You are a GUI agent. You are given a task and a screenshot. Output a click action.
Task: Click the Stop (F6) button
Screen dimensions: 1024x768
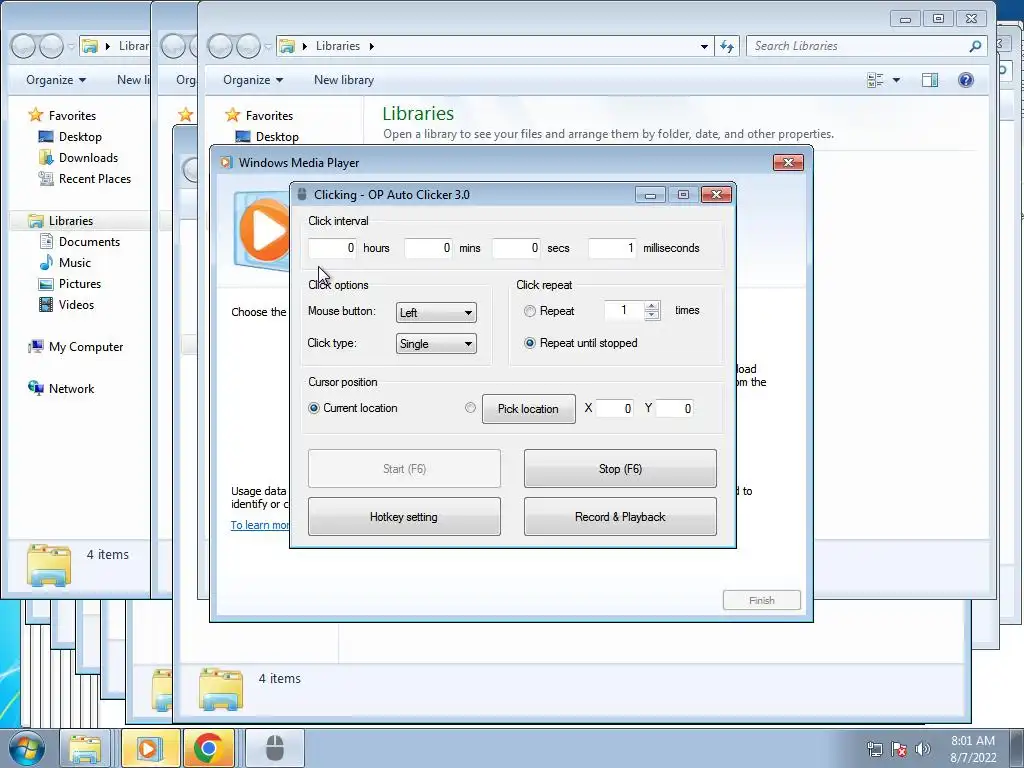point(620,468)
